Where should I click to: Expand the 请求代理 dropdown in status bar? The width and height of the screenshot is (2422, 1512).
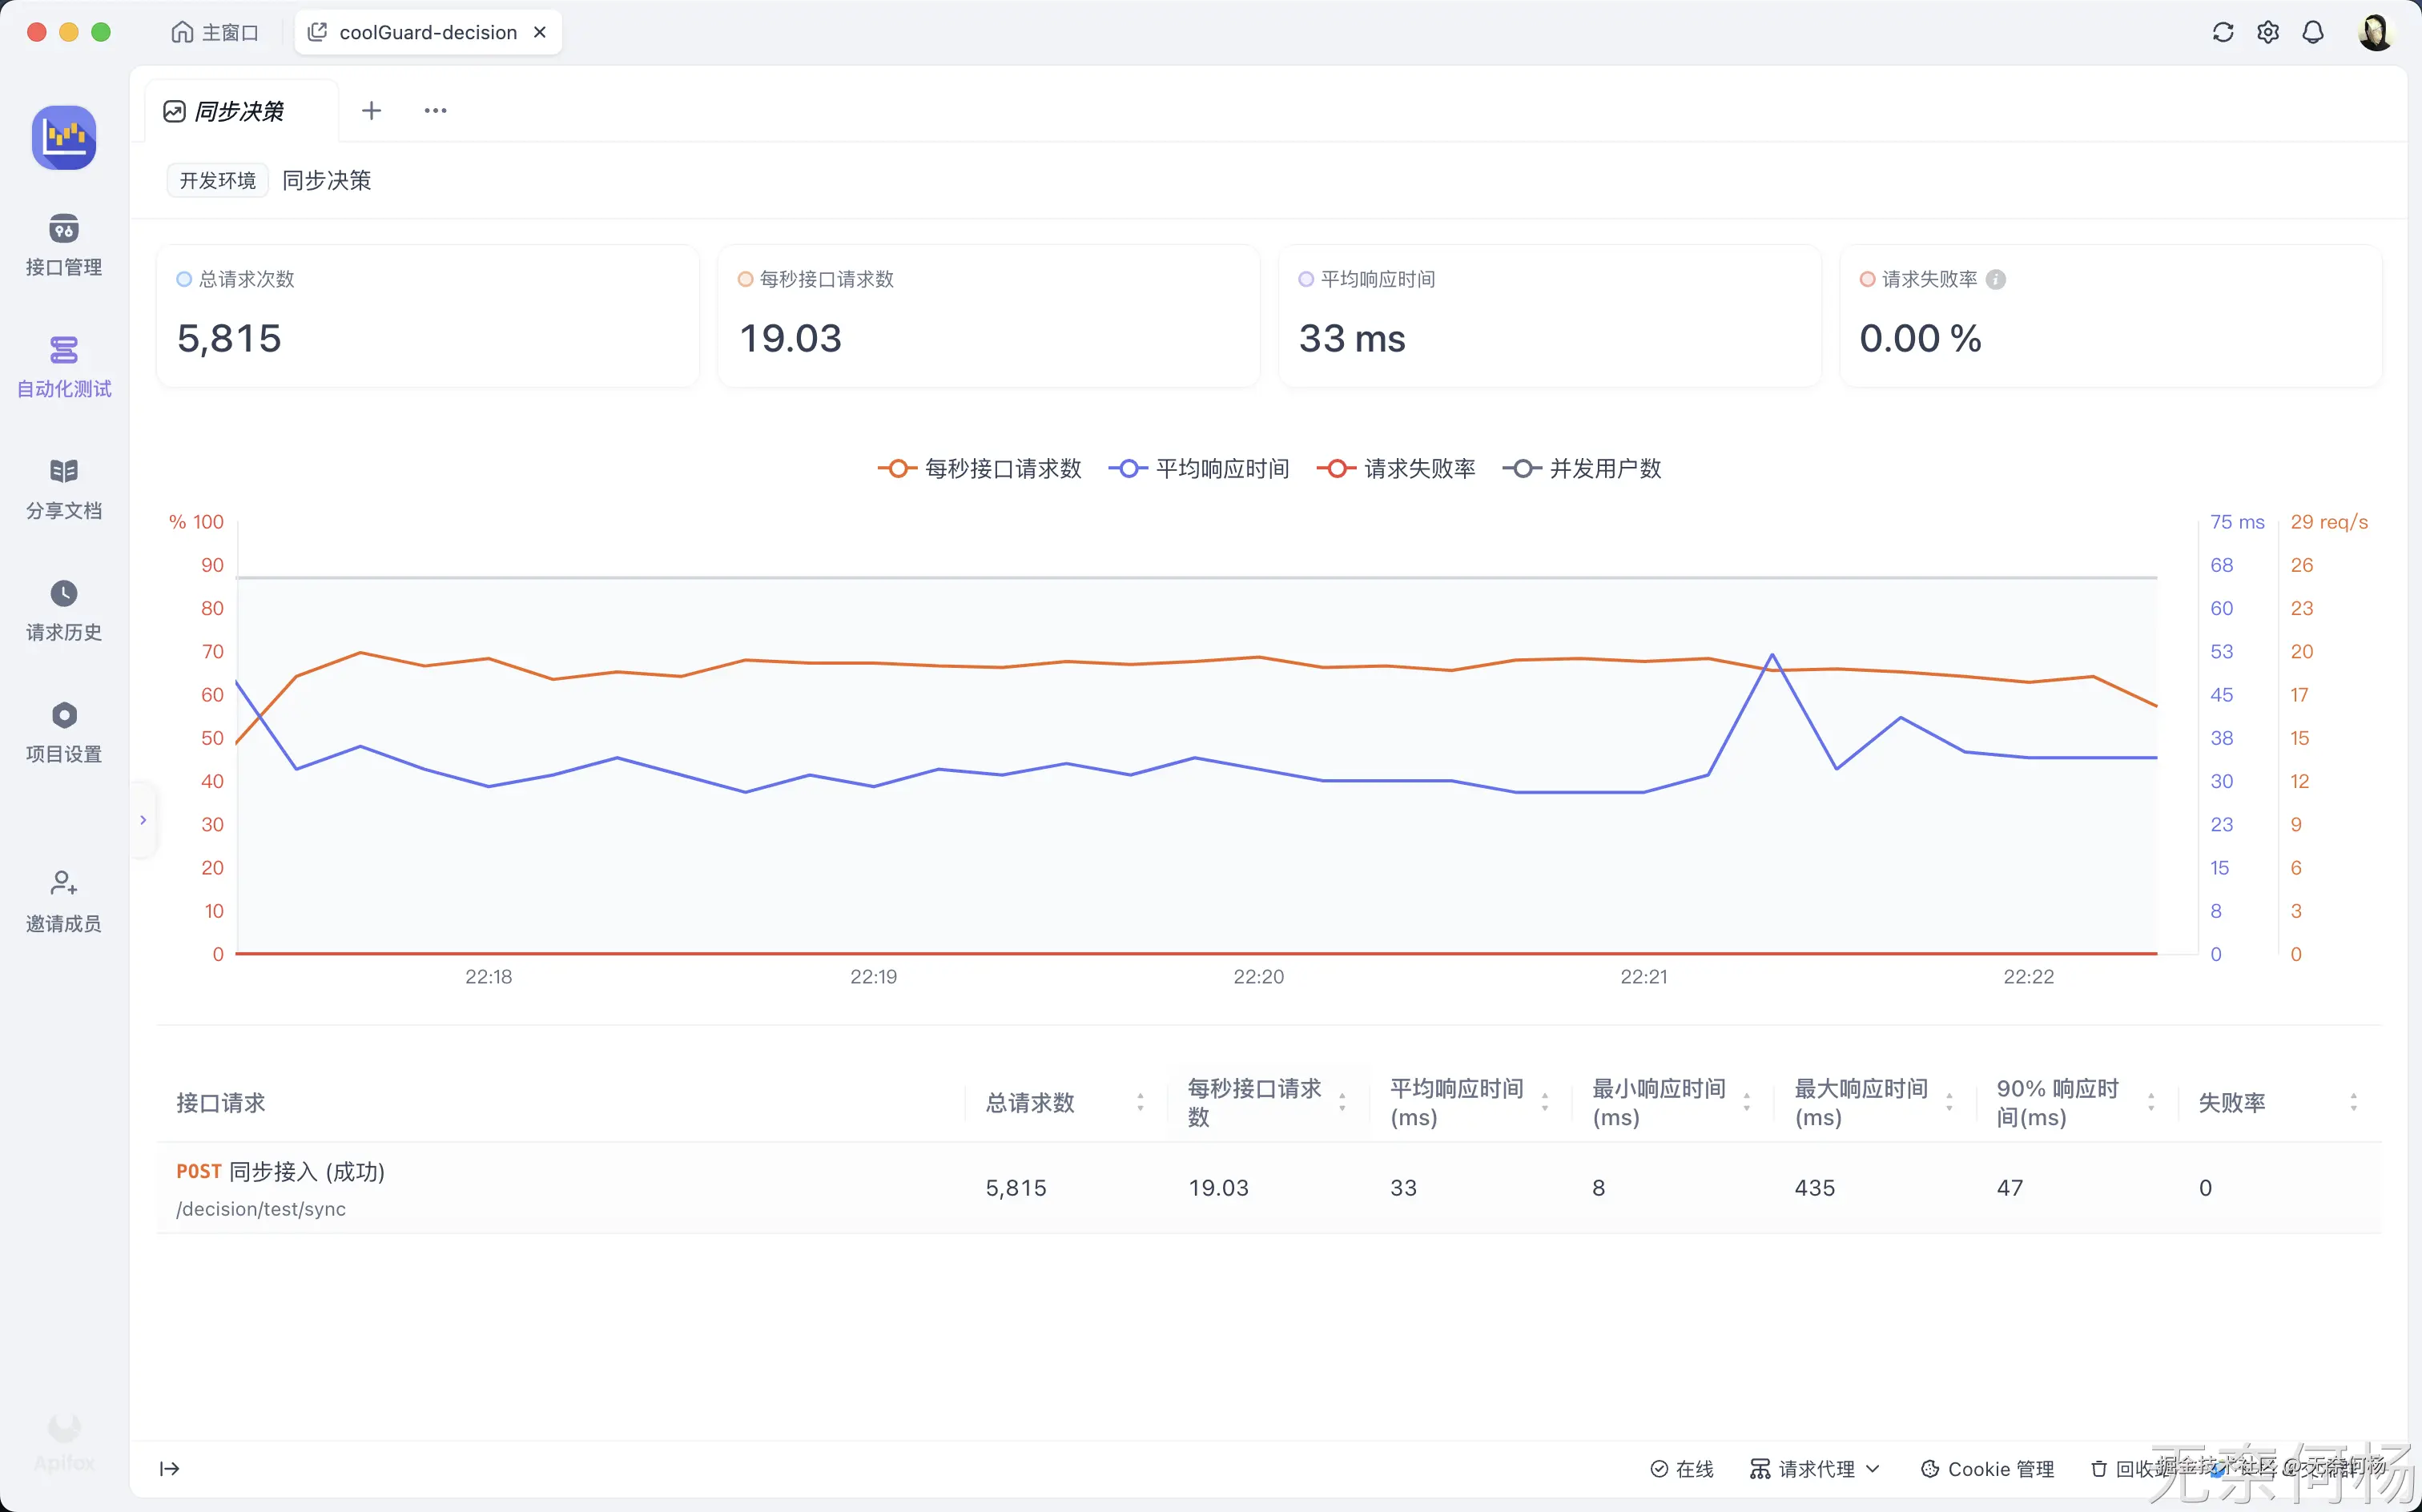pyautogui.click(x=1814, y=1468)
